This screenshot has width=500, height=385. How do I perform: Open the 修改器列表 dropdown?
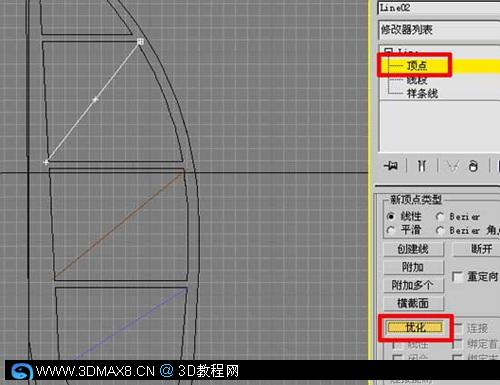click(x=439, y=30)
